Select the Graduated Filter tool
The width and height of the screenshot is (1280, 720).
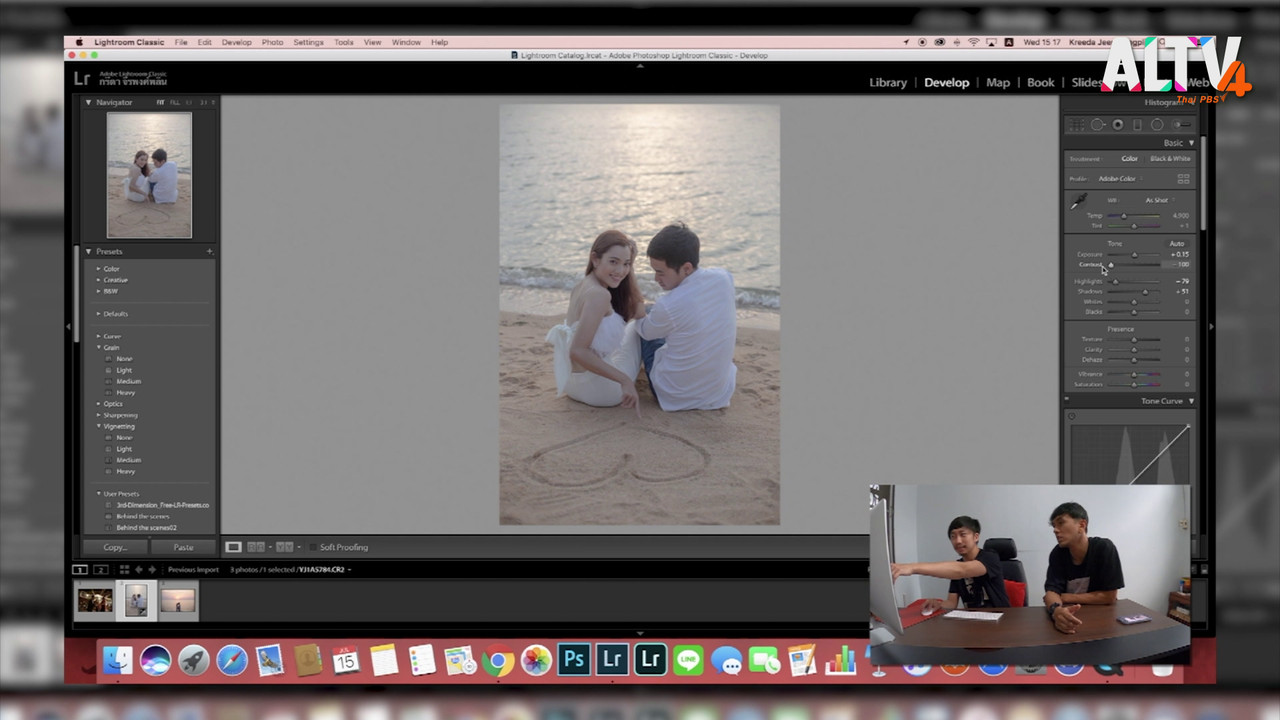pos(1137,125)
